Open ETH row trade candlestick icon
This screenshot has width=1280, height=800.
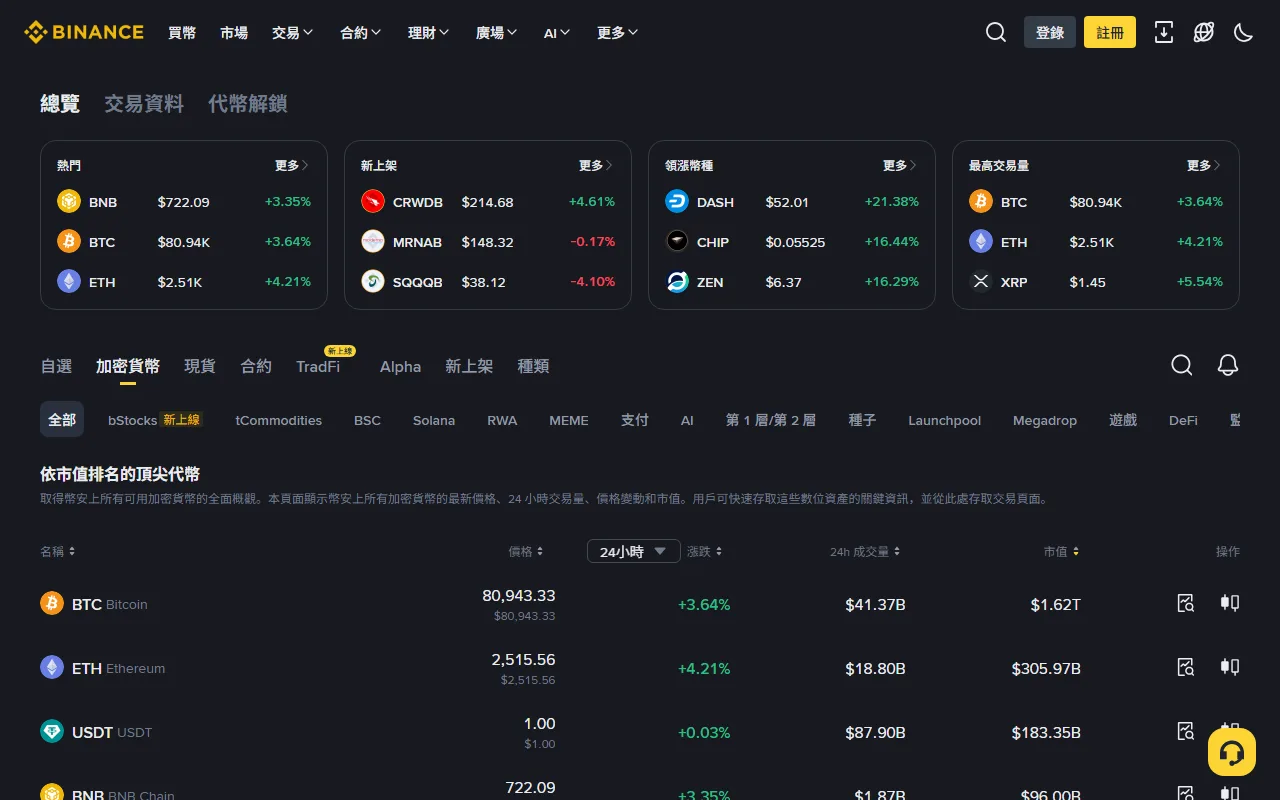pyautogui.click(x=1230, y=667)
